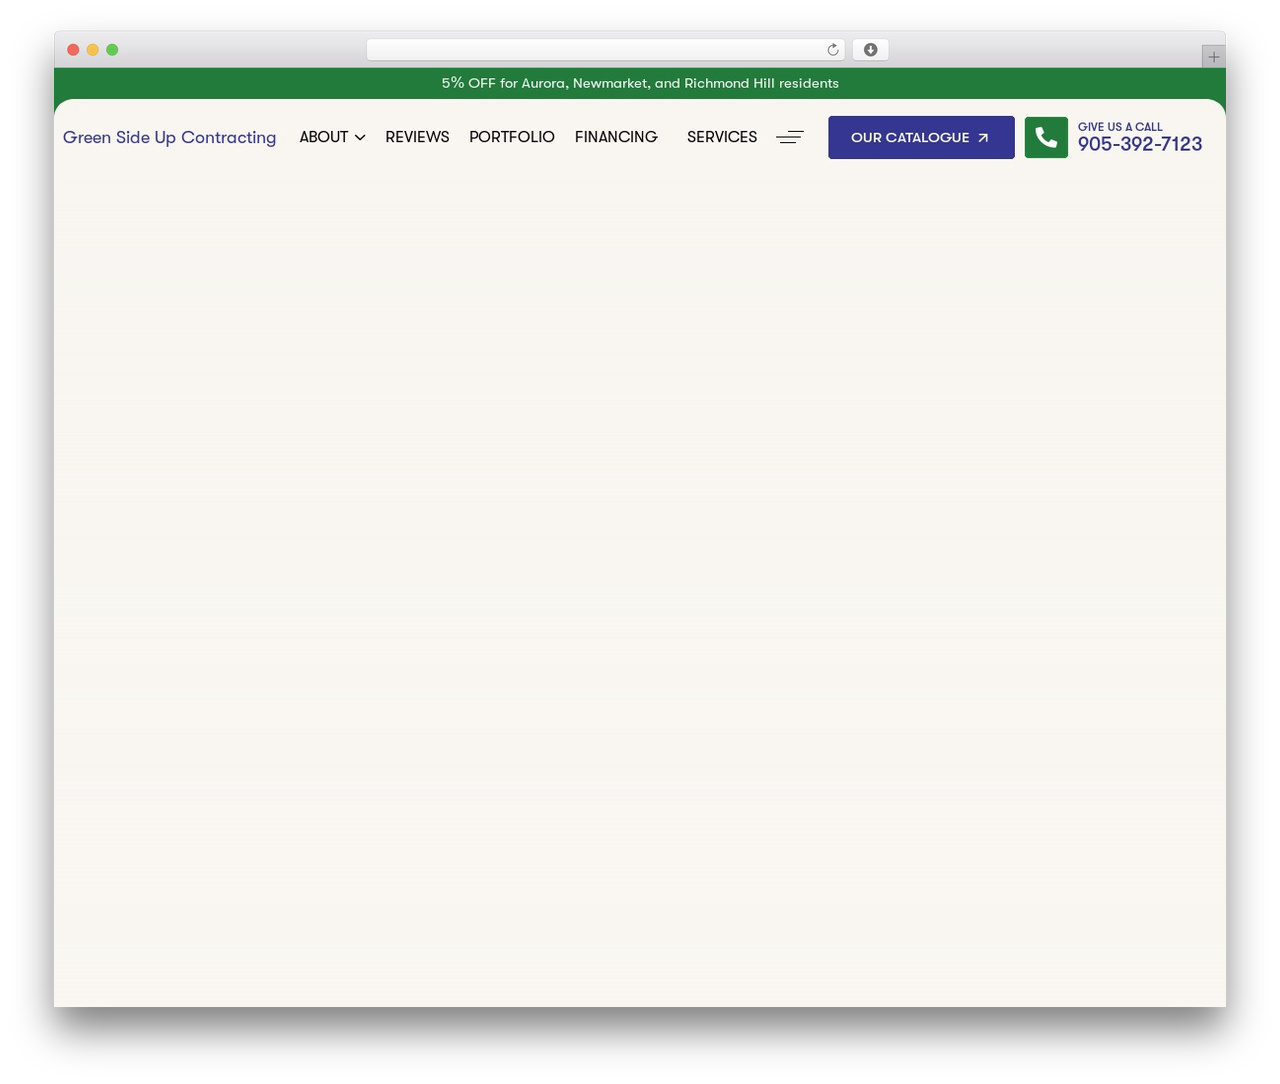Open the Services menu item
This screenshot has height=1084, width=1280.
722,137
